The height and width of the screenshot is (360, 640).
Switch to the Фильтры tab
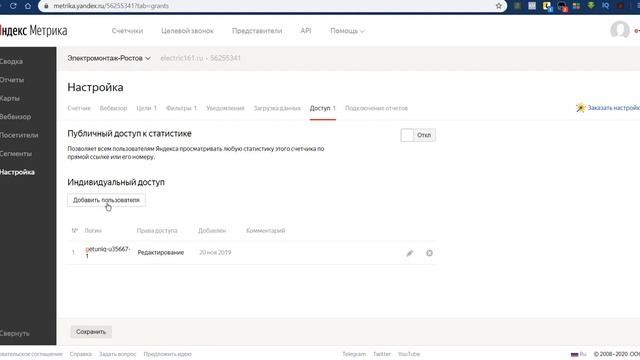(x=181, y=108)
